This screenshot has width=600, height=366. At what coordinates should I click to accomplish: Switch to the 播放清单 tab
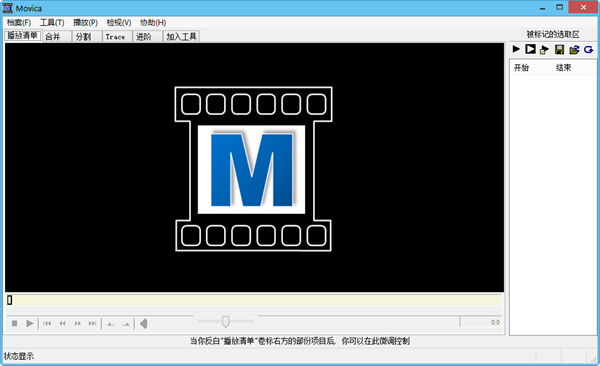[23, 36]
